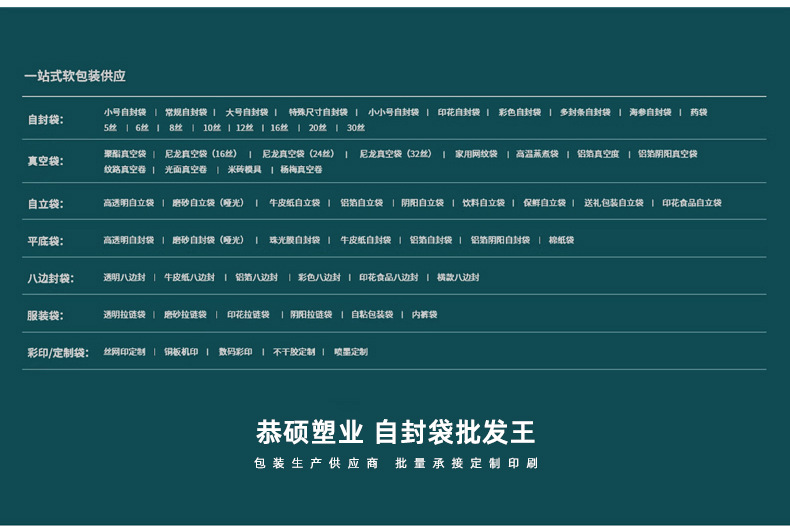Click the 纹路真空卷 link
Viewport: 790px width, 526px height.
tap(125, 169)
